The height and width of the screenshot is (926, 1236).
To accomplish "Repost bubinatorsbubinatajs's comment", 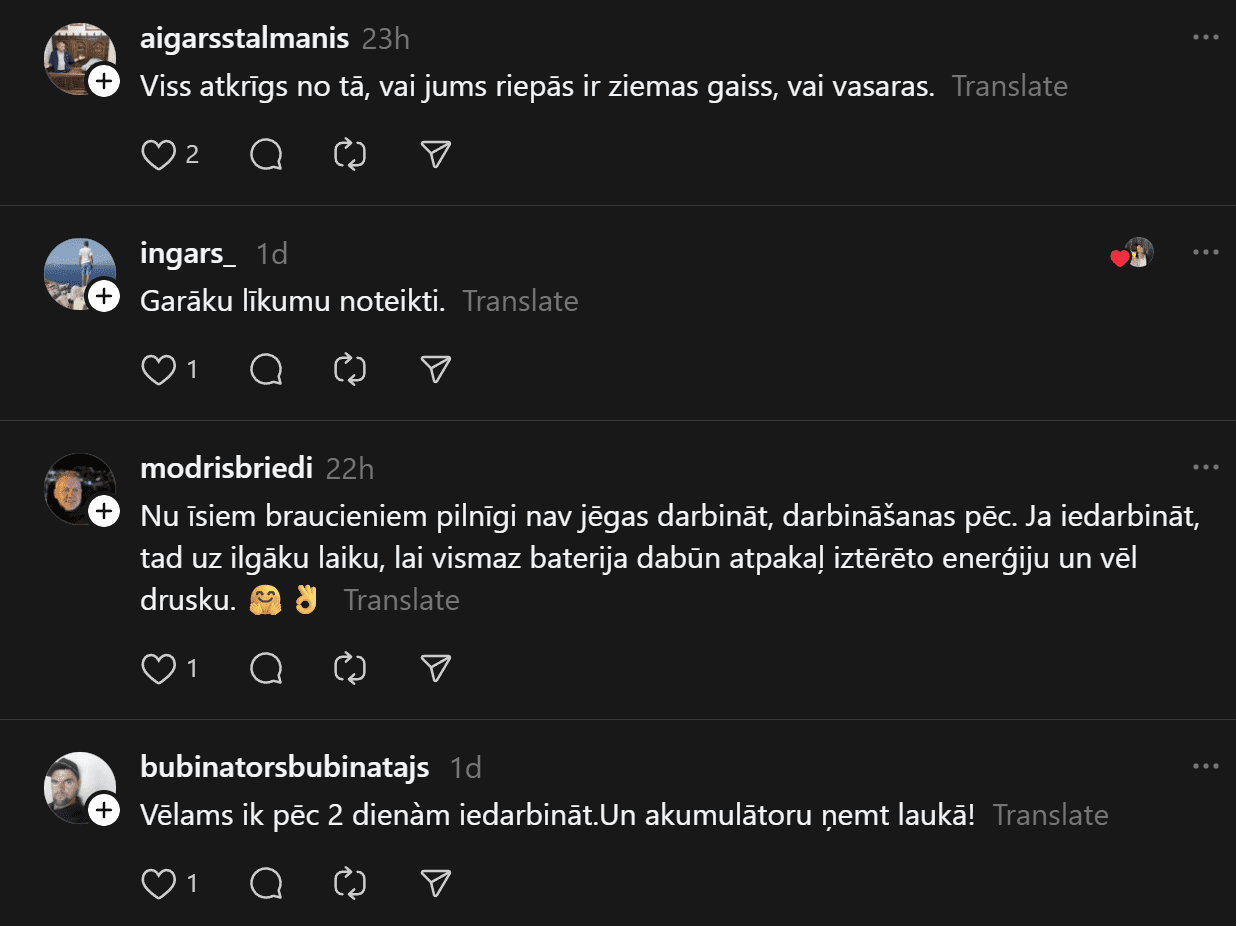I will 350,884.
